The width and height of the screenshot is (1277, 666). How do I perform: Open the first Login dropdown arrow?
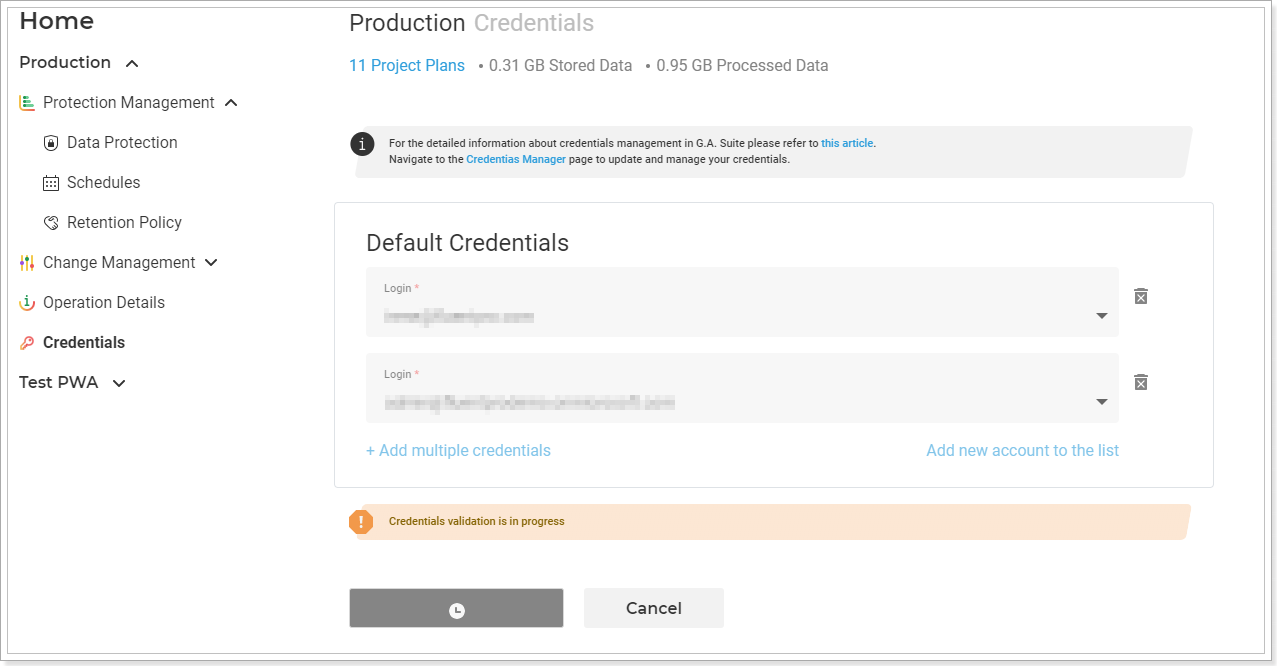1101,316
